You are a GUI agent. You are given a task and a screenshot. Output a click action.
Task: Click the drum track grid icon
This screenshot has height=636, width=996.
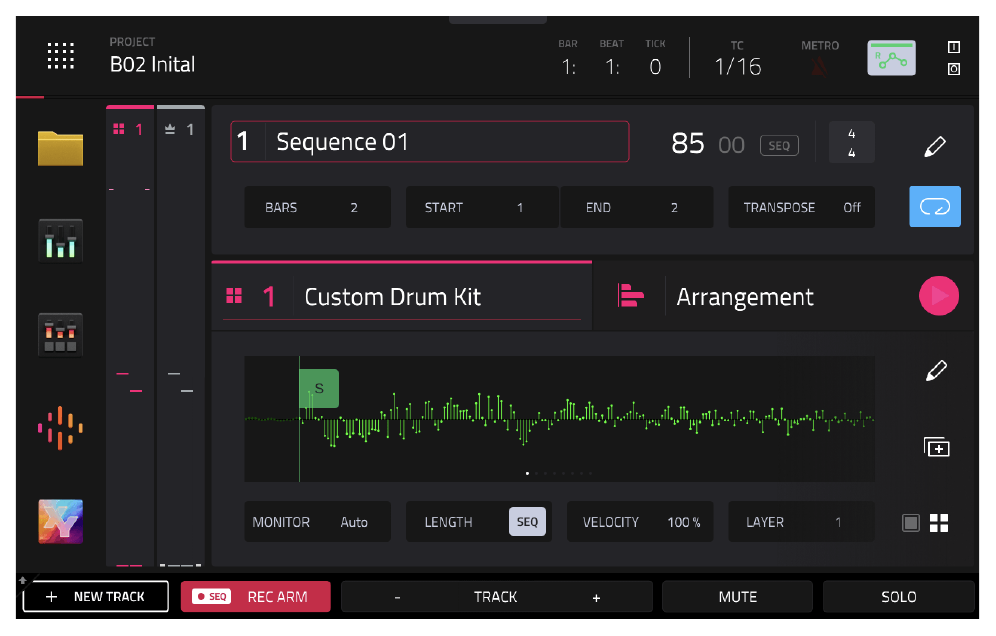point(234,296)
